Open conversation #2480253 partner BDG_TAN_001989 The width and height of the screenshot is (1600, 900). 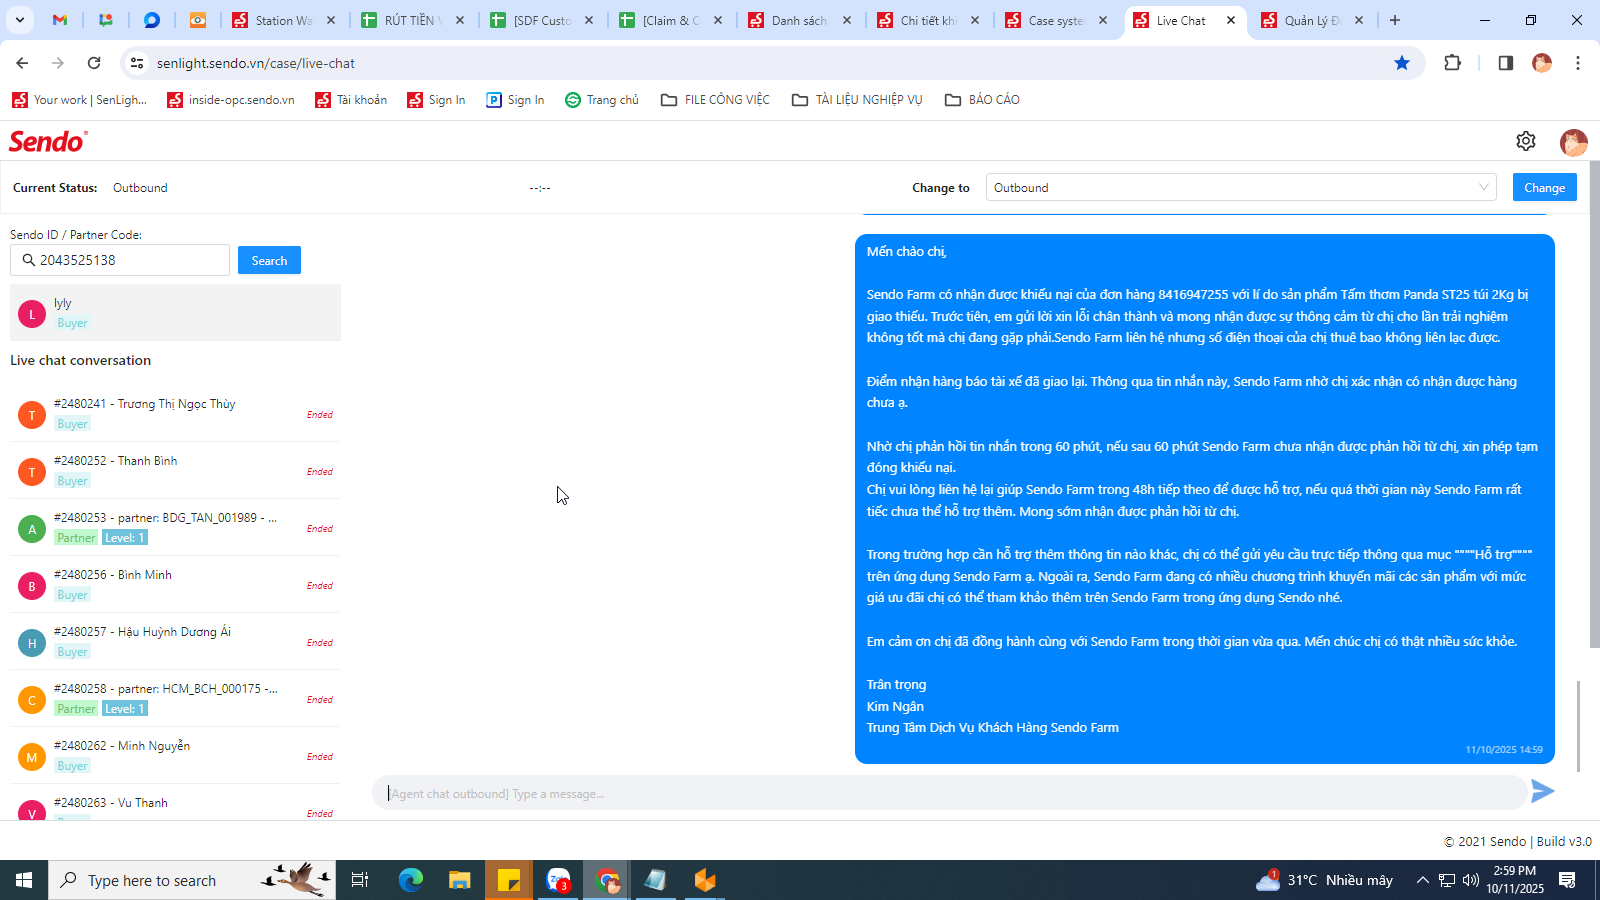pos(175,528)
